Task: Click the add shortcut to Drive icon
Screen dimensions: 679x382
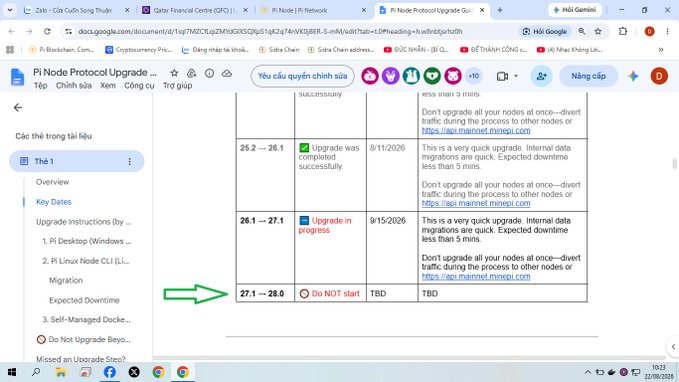Action: 191,73
